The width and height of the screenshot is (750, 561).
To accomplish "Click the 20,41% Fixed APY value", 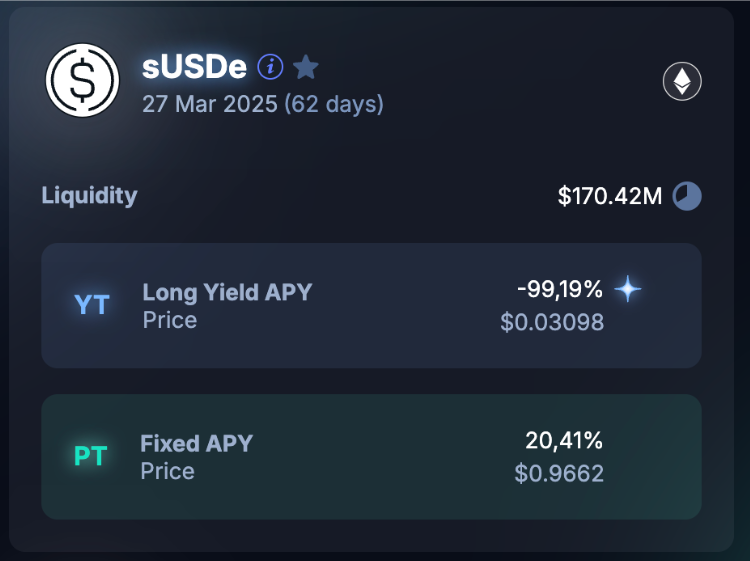I will [x=564, y=440].
